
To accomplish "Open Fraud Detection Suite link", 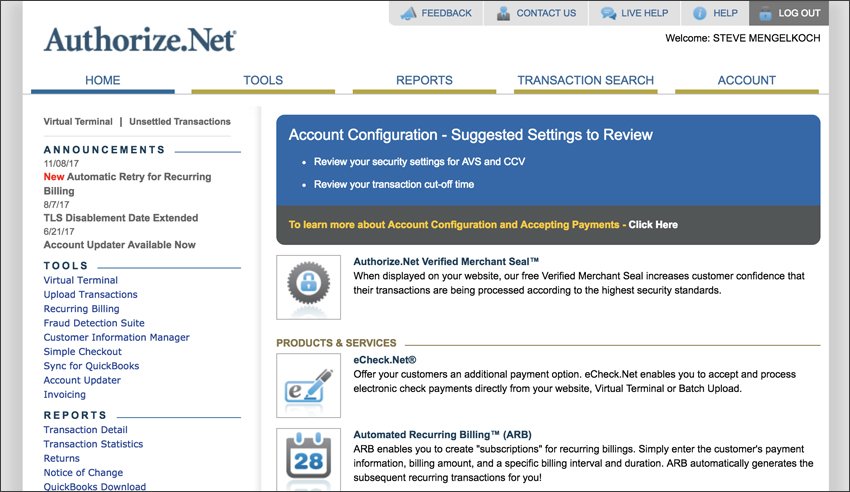I will point(94,323).
